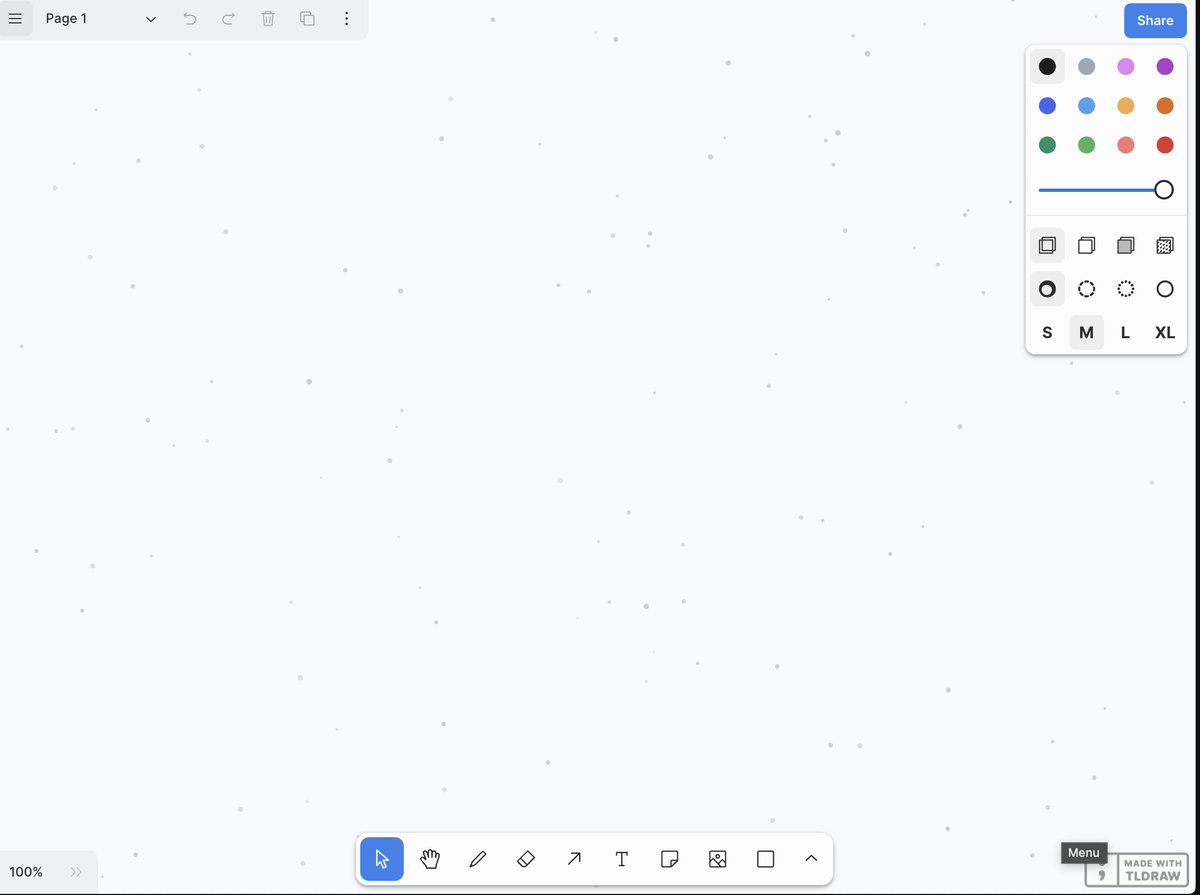
Task: Expand the zoom panel double-chevron
Action: [x=77, y=872]
